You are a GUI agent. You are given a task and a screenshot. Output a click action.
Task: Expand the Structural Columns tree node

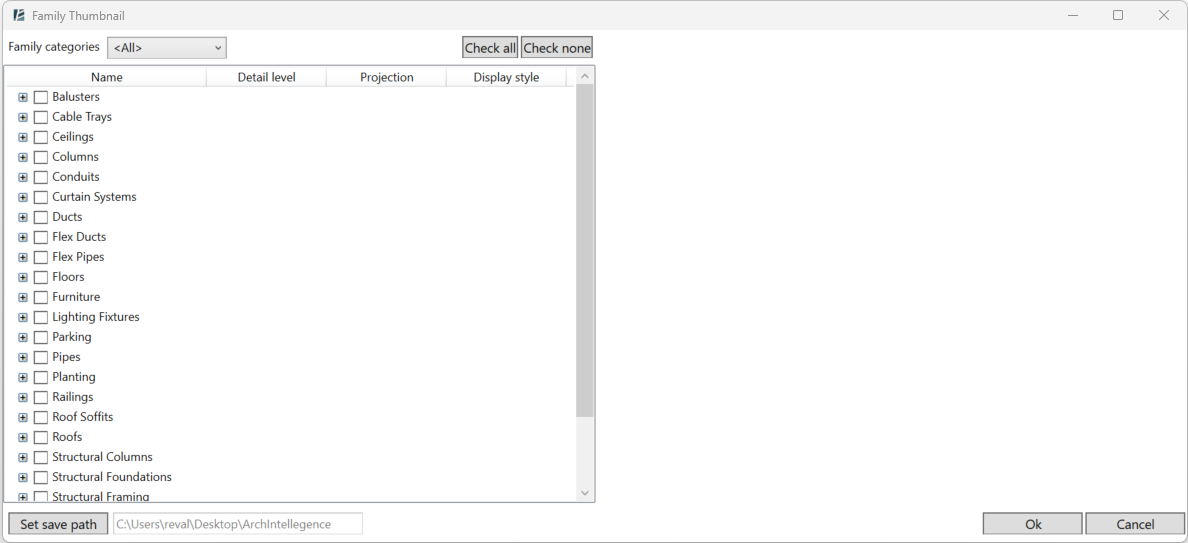23,457
